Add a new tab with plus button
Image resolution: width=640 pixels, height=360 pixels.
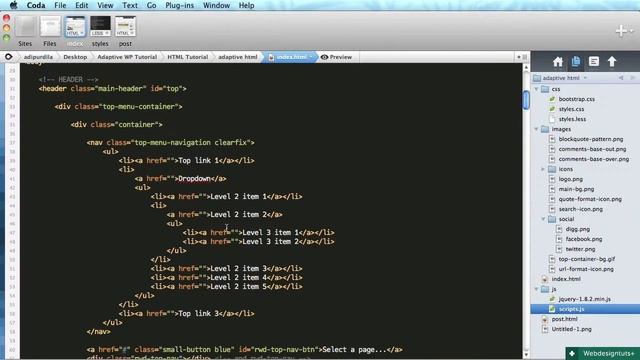click(621, 31)
